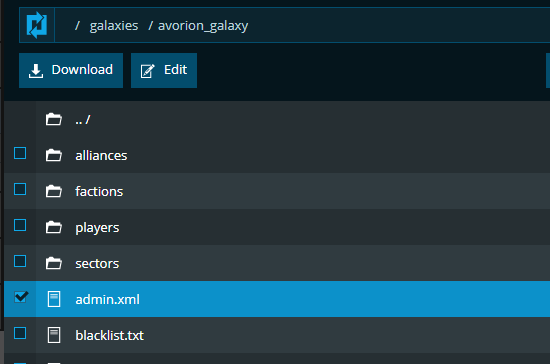This screenshot has height=364, width=550.
Task: Click the admin.xml file icon
Action: coord(54,299)
